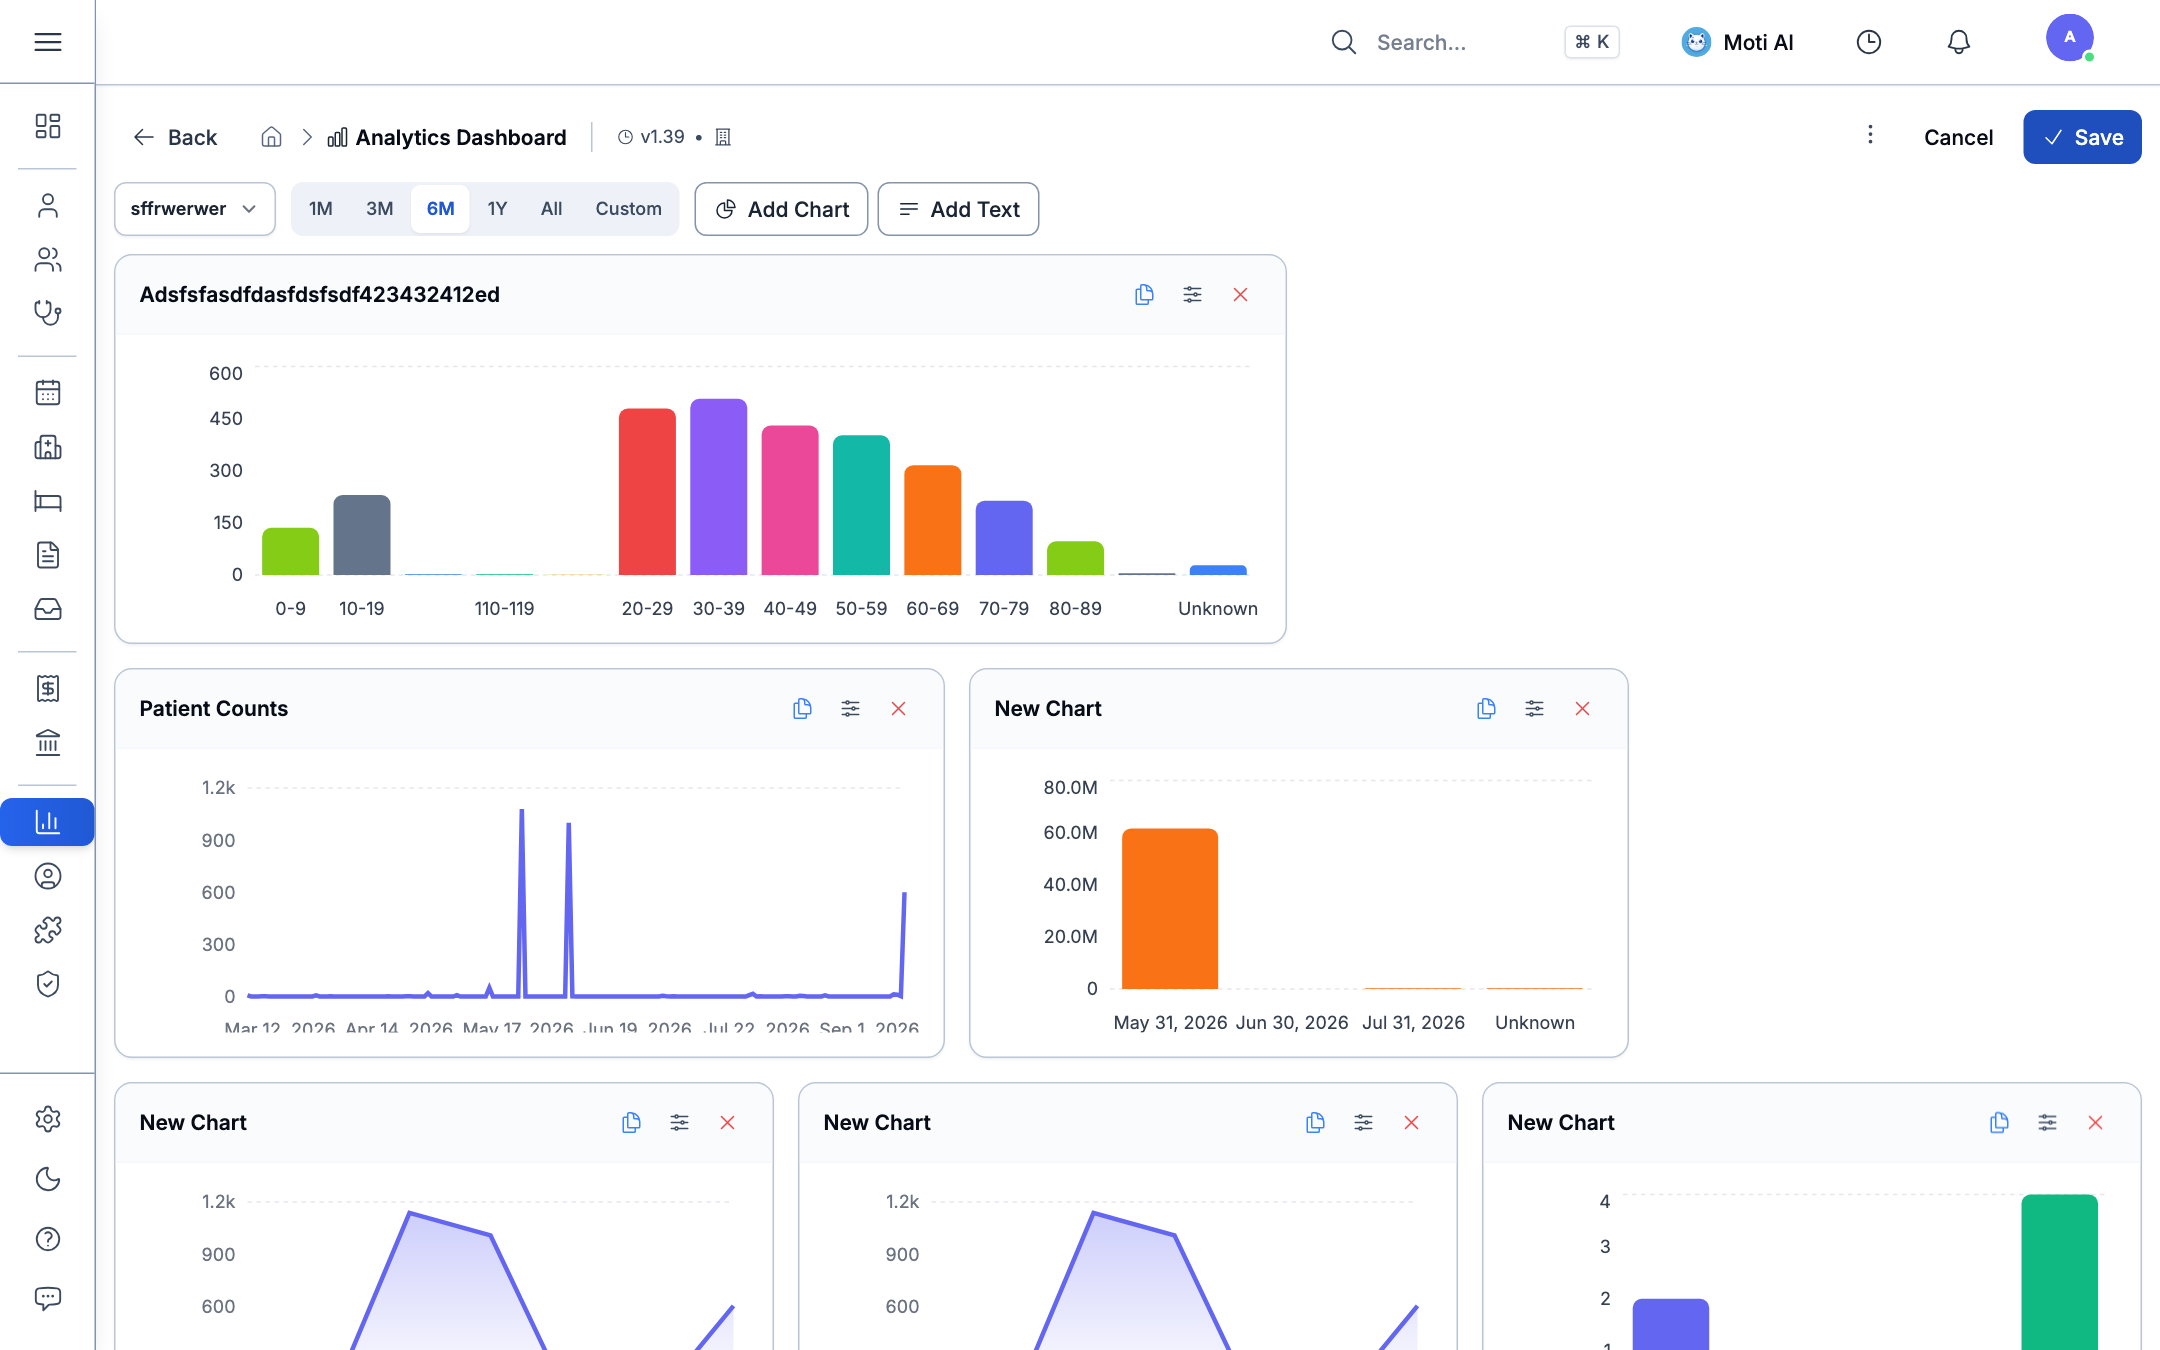Screen dimensions: 2160x1350
Task: Click the Cancel button
Action: tap(1958, 137)
